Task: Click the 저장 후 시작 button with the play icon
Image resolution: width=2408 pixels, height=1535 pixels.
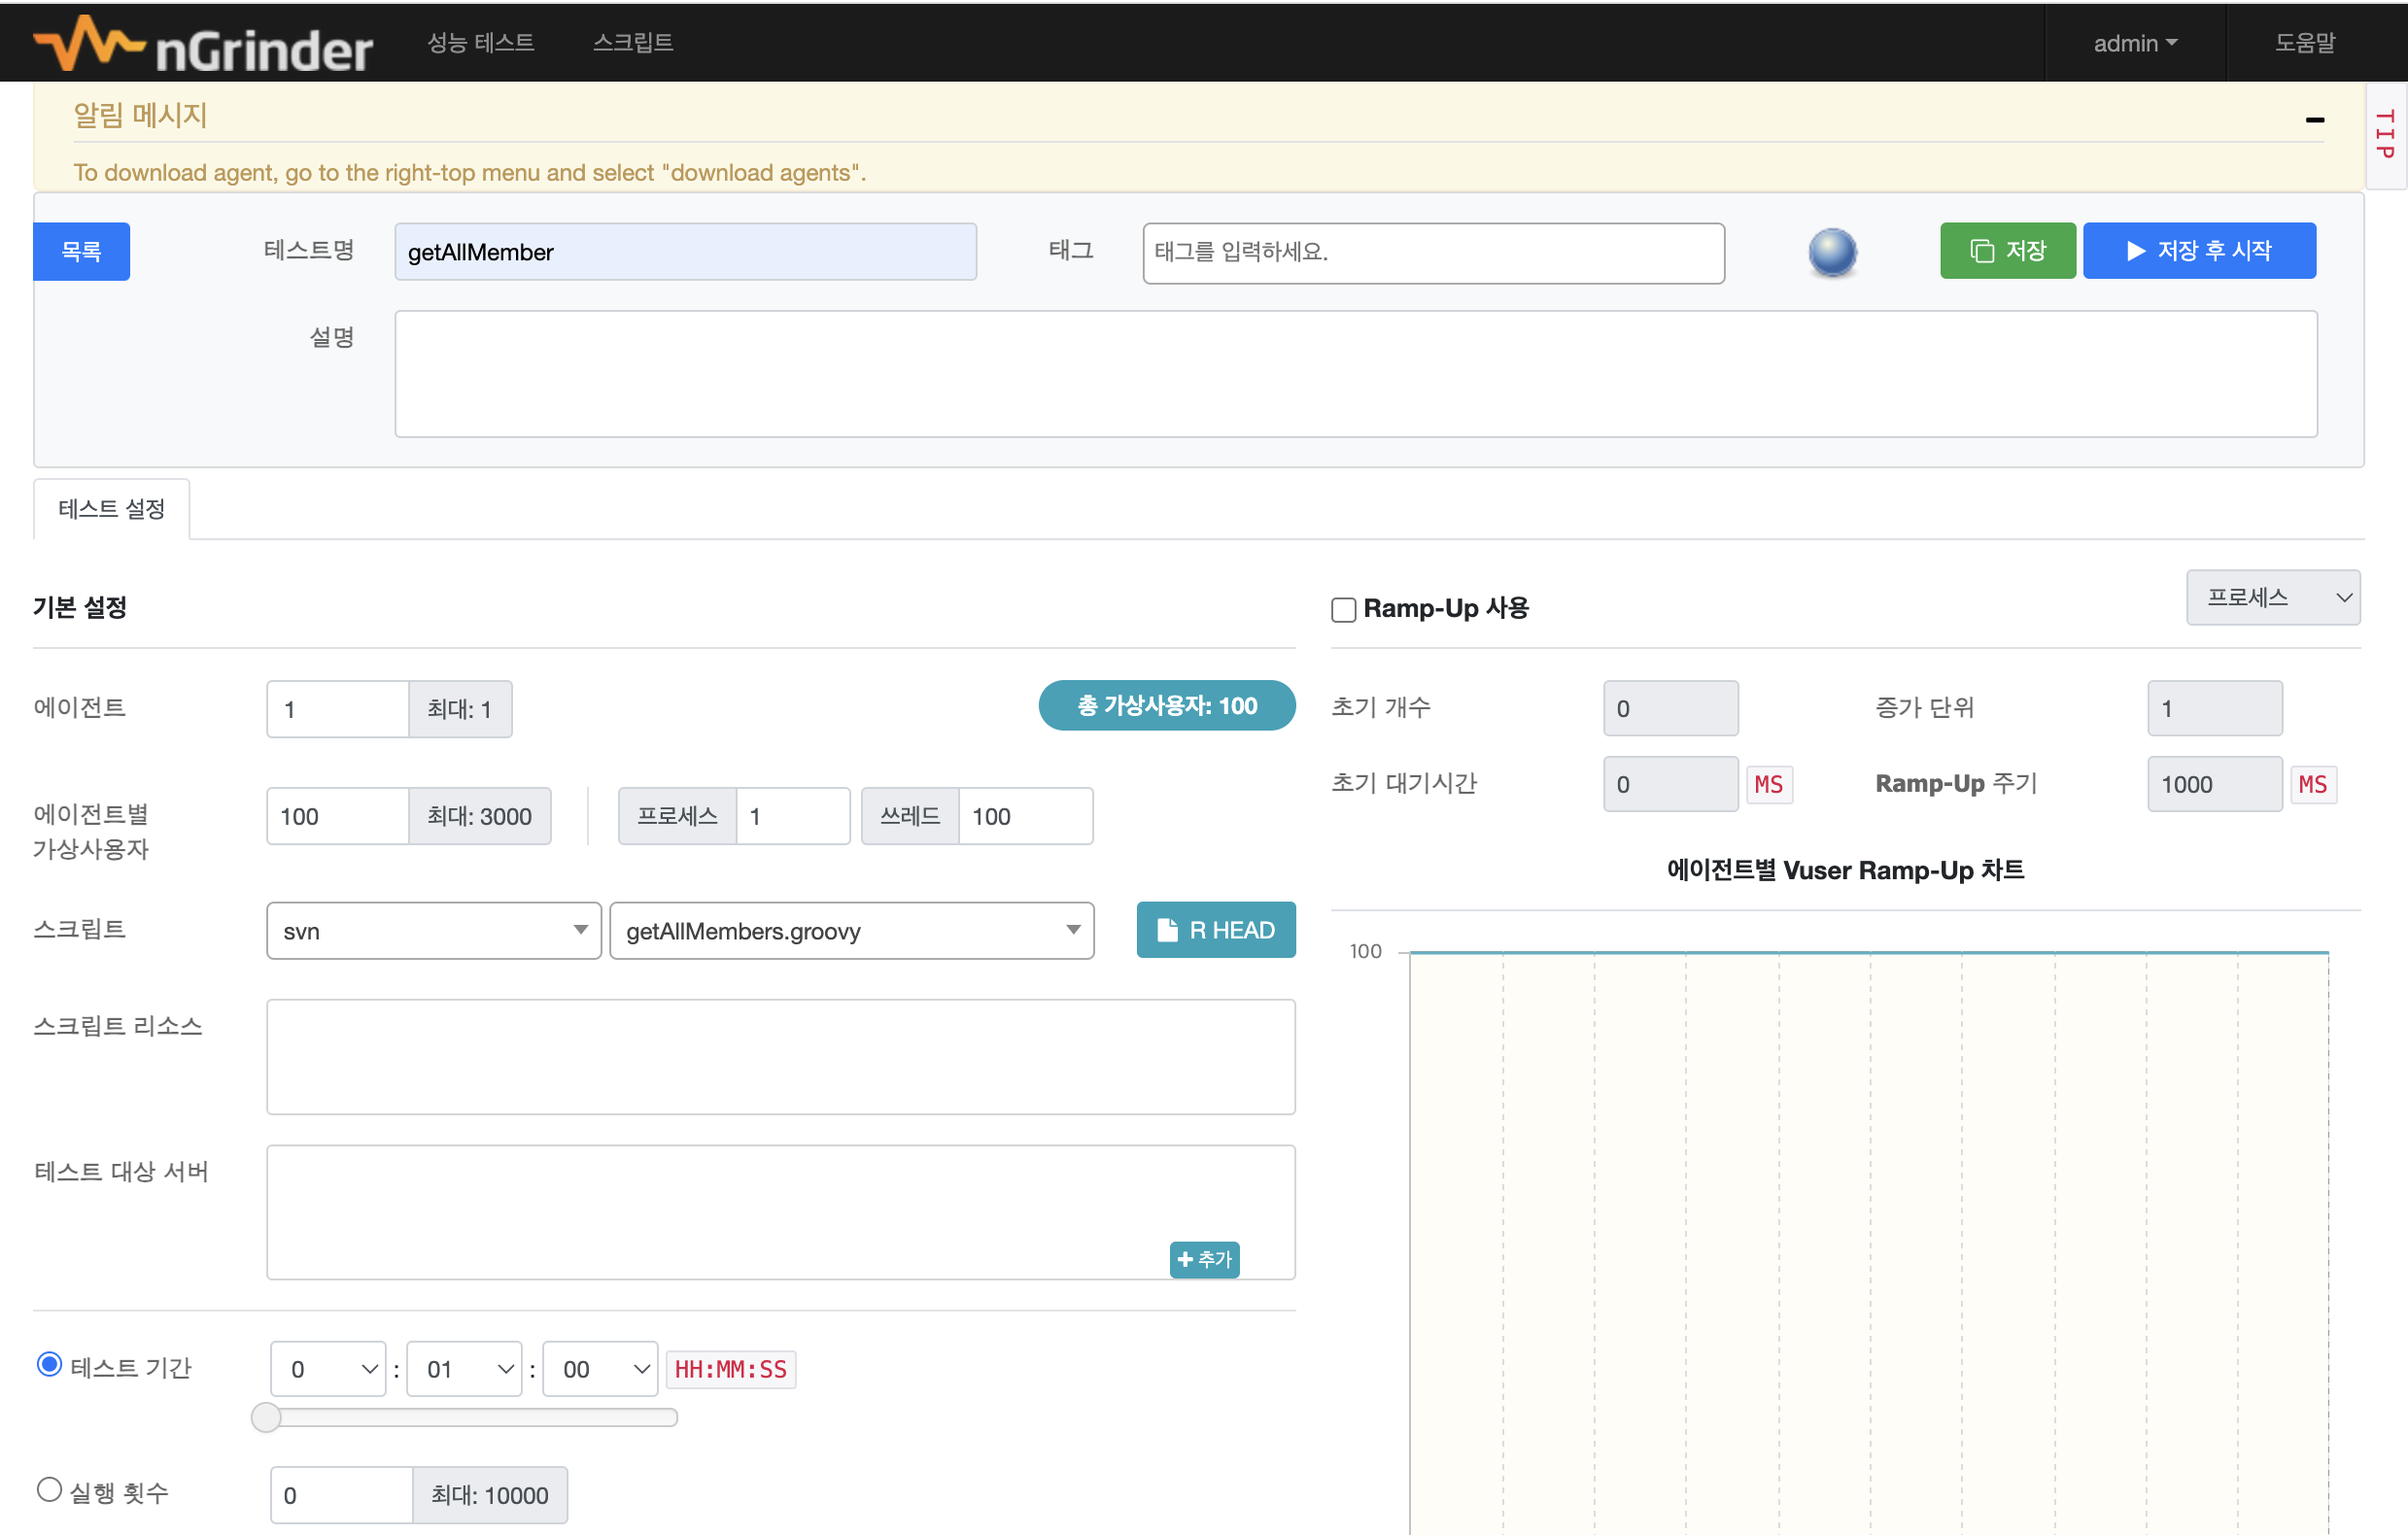Action: click(x=2198, y=251)
